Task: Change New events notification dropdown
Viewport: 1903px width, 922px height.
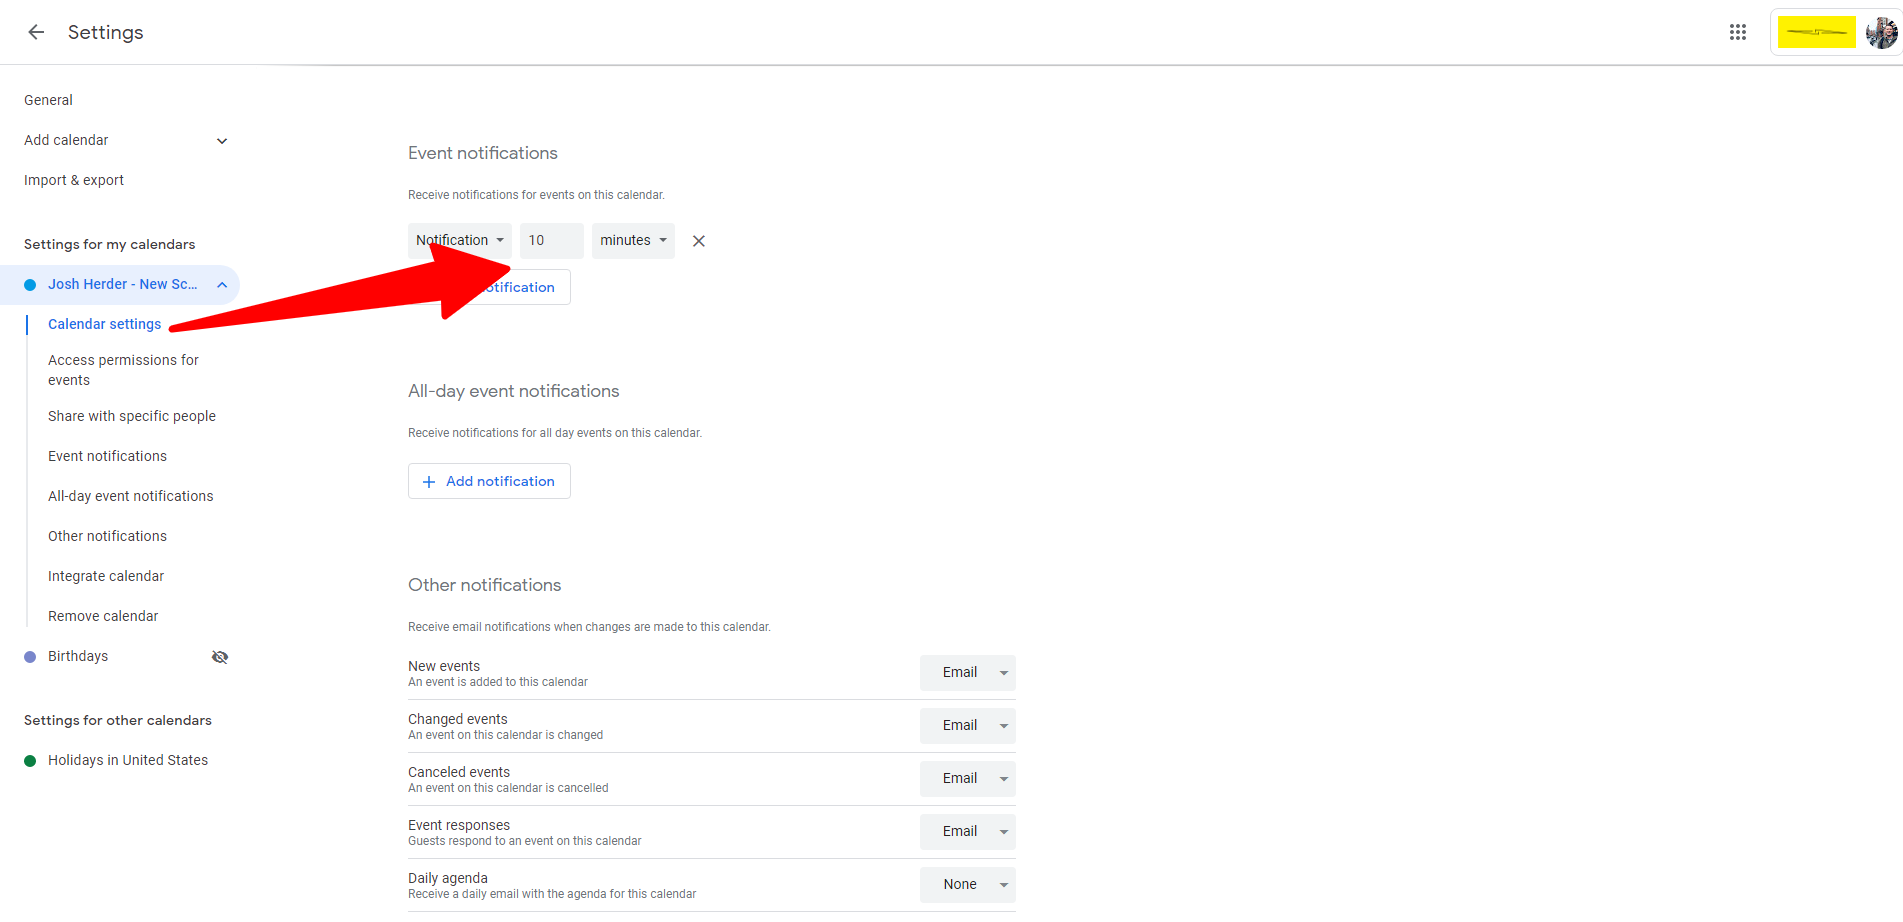Action: pos(968,673)
